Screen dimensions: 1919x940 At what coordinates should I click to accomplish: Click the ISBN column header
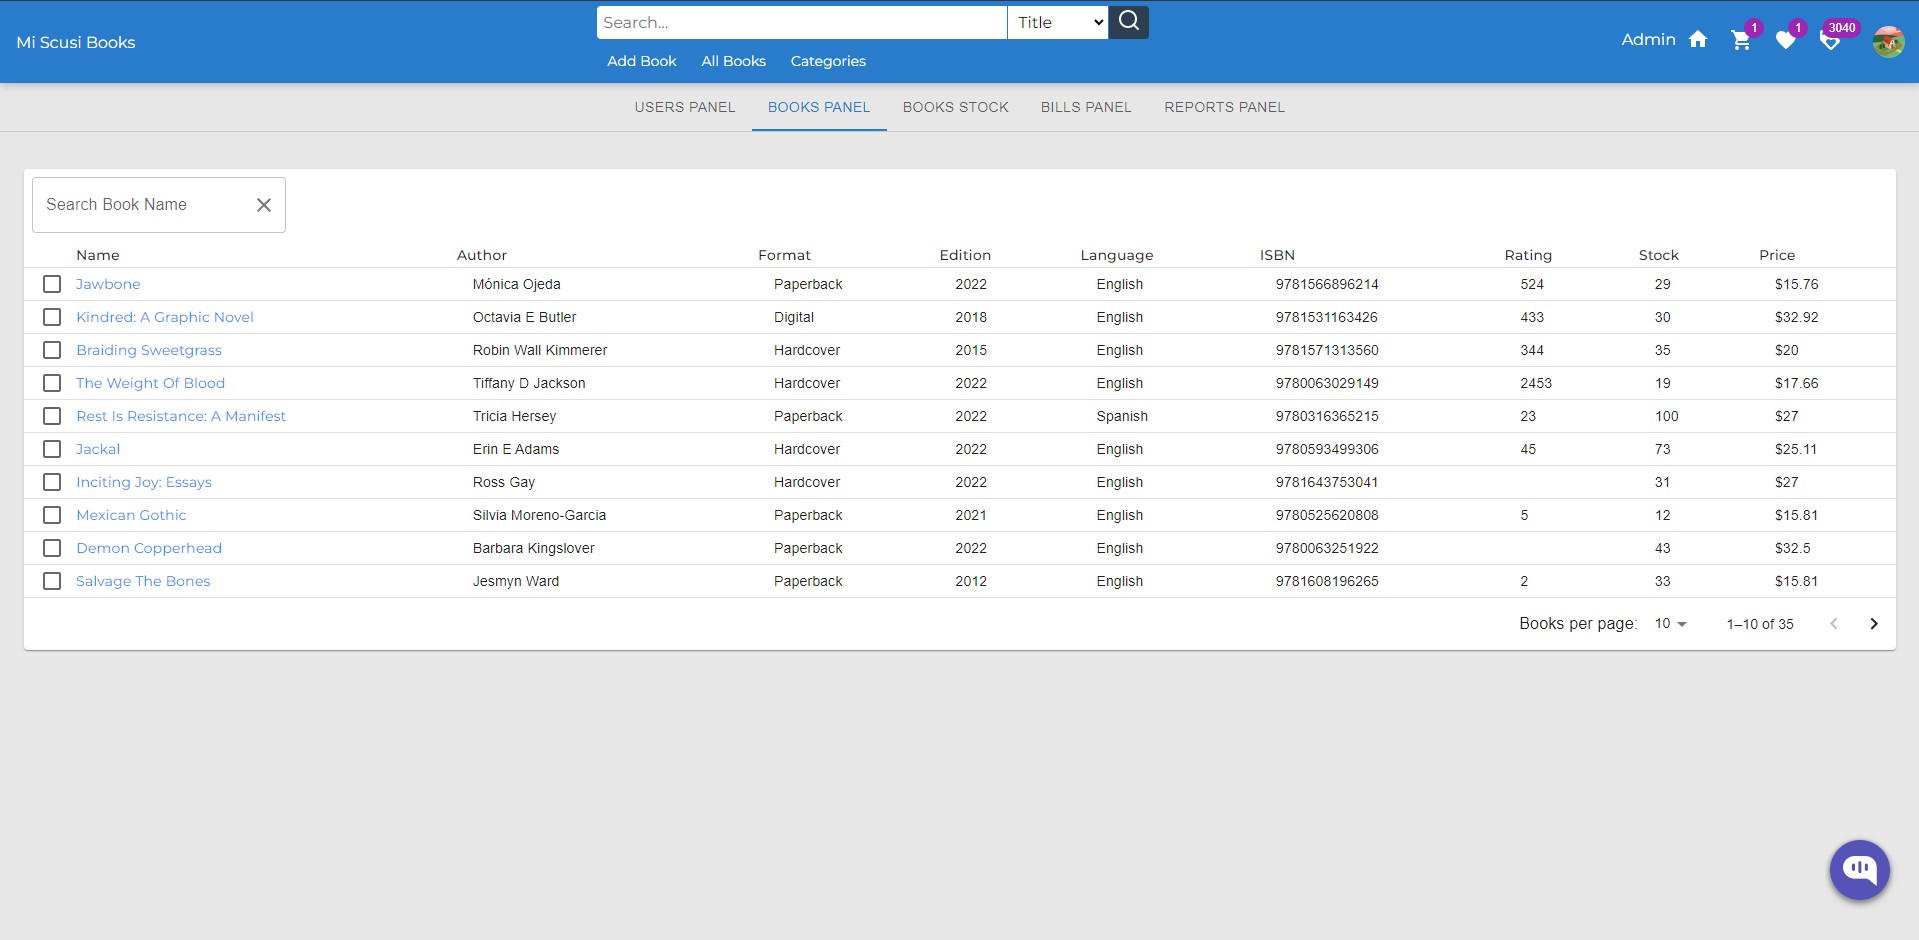1277,255
